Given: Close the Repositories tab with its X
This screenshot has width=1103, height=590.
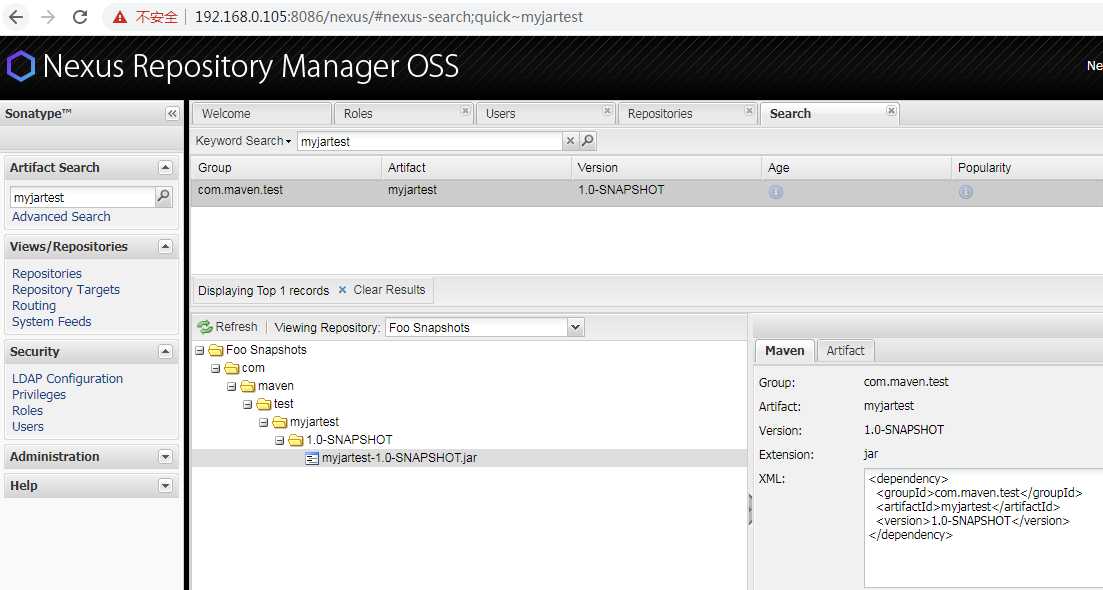Looking at the screenshot, I should point(749,111).
